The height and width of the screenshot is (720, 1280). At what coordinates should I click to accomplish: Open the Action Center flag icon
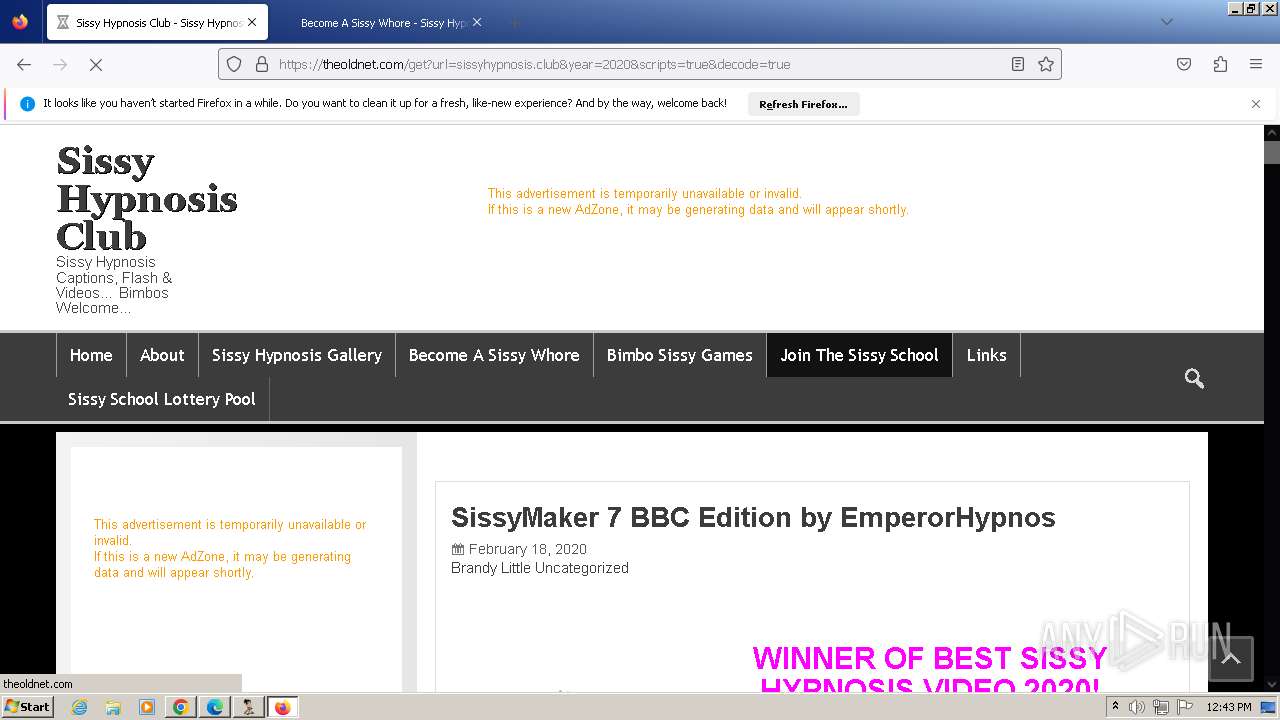tap(1183, 707)
